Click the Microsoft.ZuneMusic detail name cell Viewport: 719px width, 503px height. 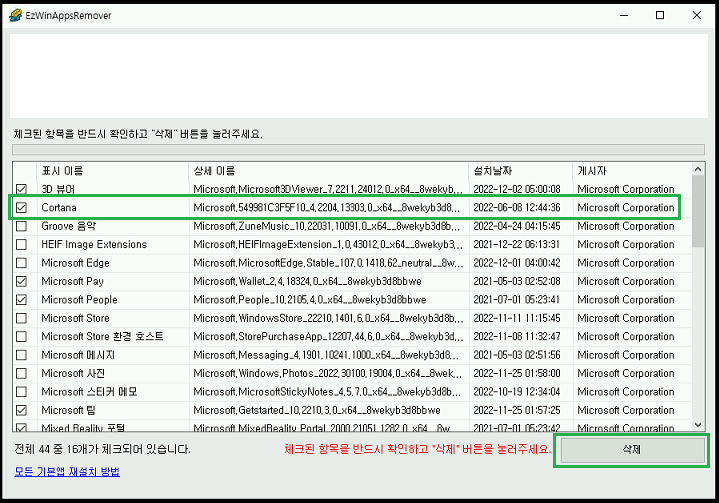(328, 226)
